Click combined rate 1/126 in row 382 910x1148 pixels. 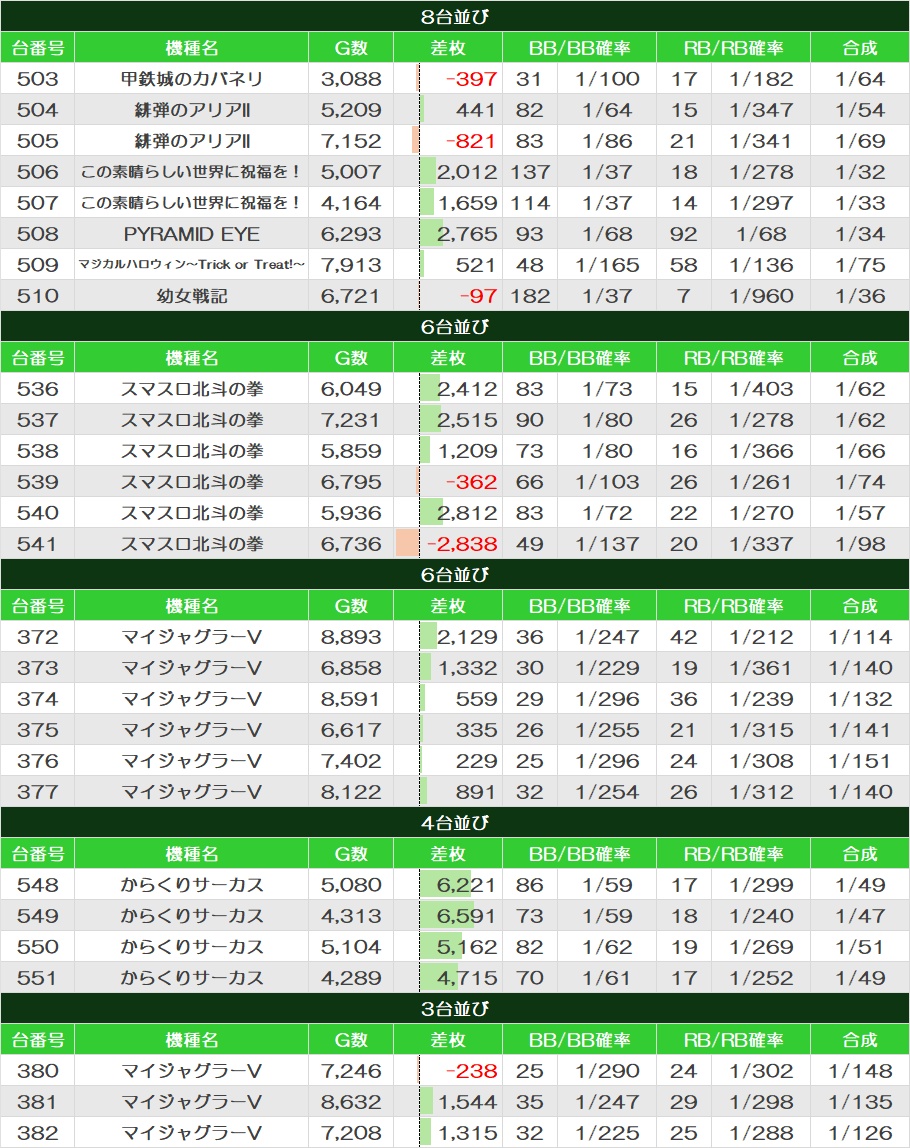[860, 1133]
